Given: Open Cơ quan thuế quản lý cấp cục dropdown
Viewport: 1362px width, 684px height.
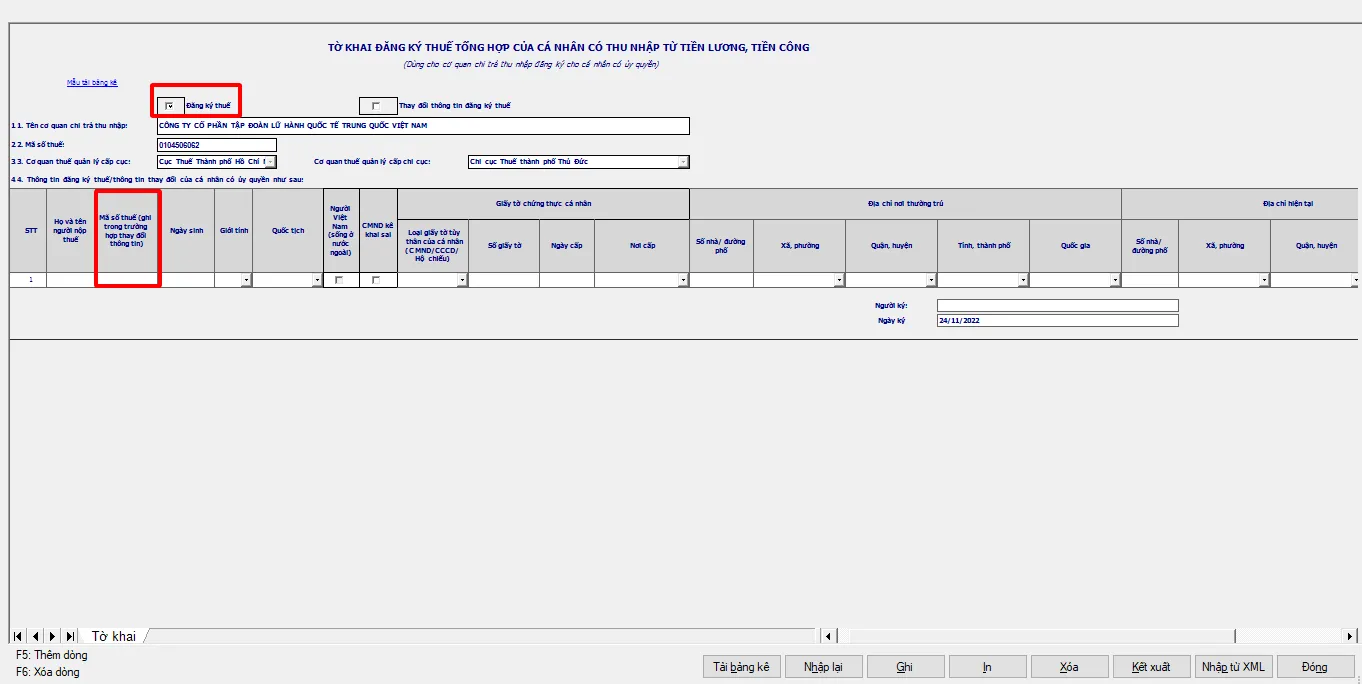Looking at the screenshot, I should coord(270,162).
